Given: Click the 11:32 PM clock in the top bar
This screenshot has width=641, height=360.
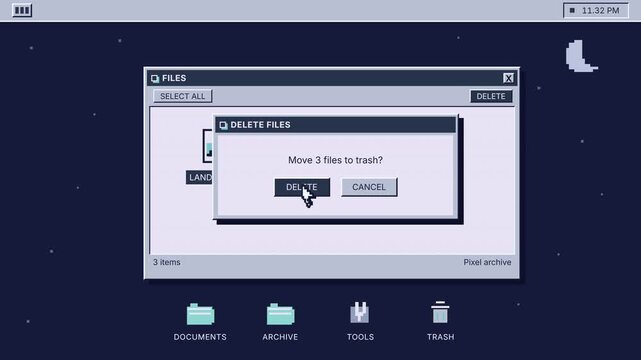Looking at the screenshot, I should click(596, 11).
